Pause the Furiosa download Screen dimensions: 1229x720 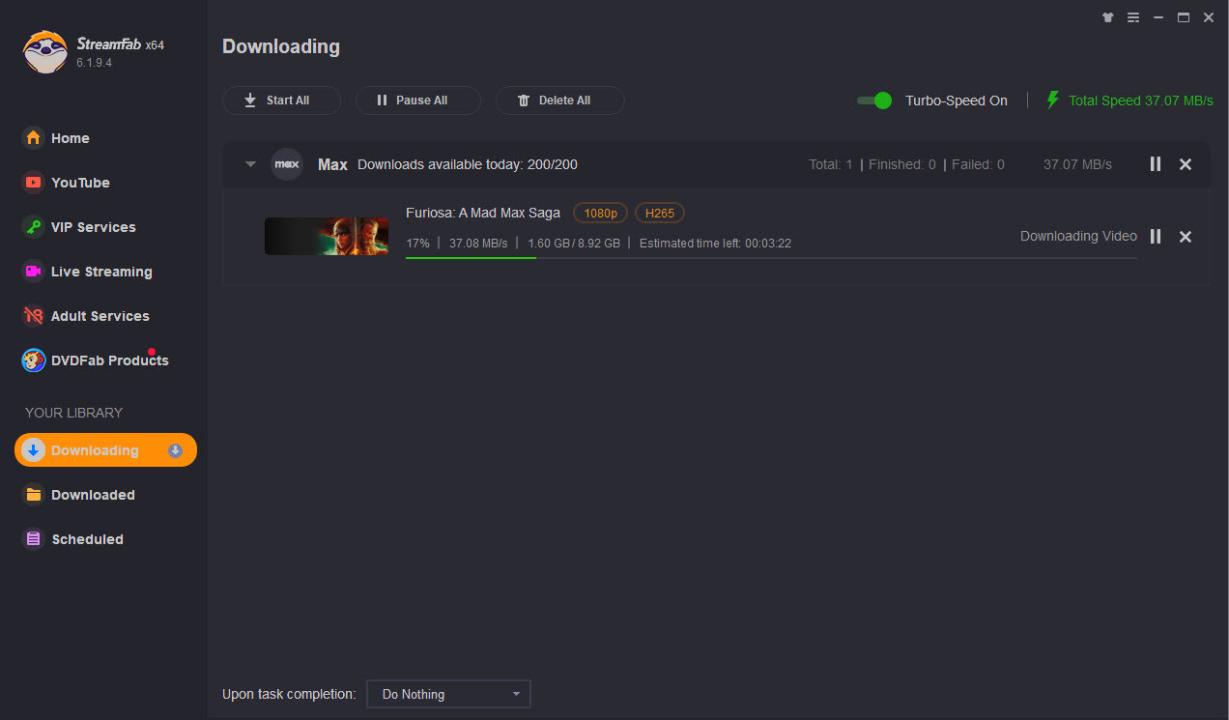pos(1155,236)
